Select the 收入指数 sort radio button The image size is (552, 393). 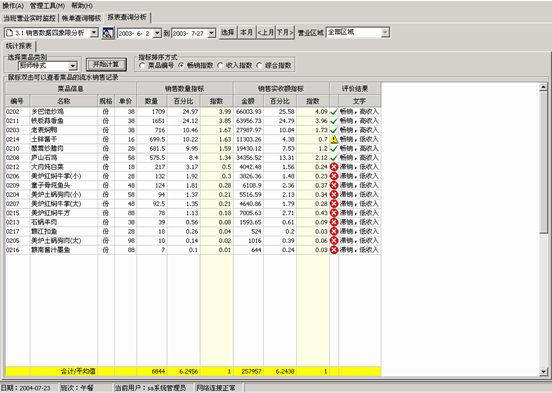click(x=220, y=65)
